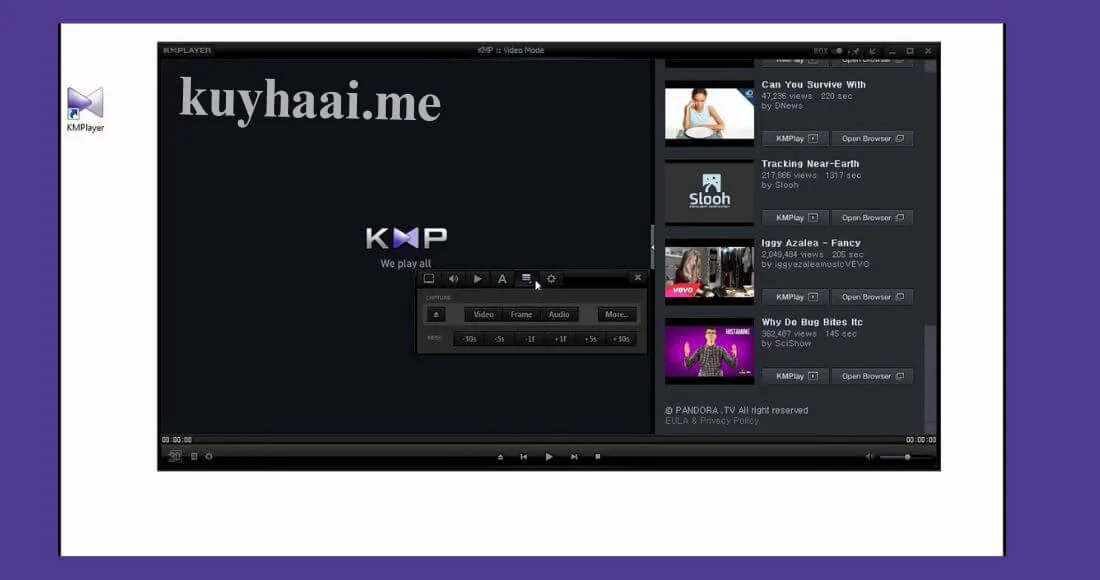Open Browser for Can You Survive With
This screenshot has height=580, width=1100.
pos(872,138)
